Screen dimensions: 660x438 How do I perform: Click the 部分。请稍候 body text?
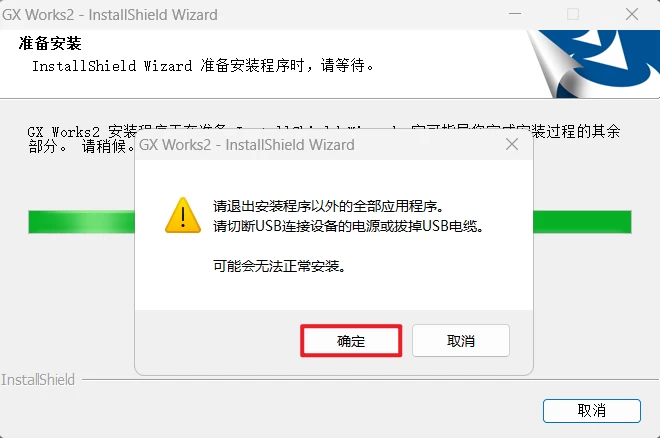(81, 146)
